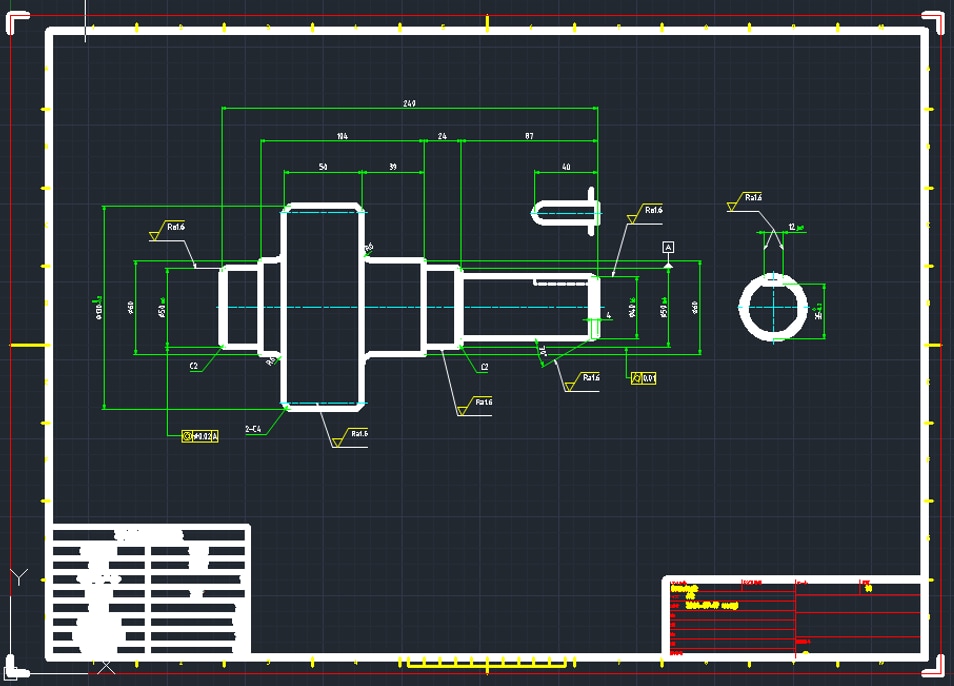This screenshot has height=686, width=954.
Task: Select the 249 overall length dimension text
Action: point(409,103)
